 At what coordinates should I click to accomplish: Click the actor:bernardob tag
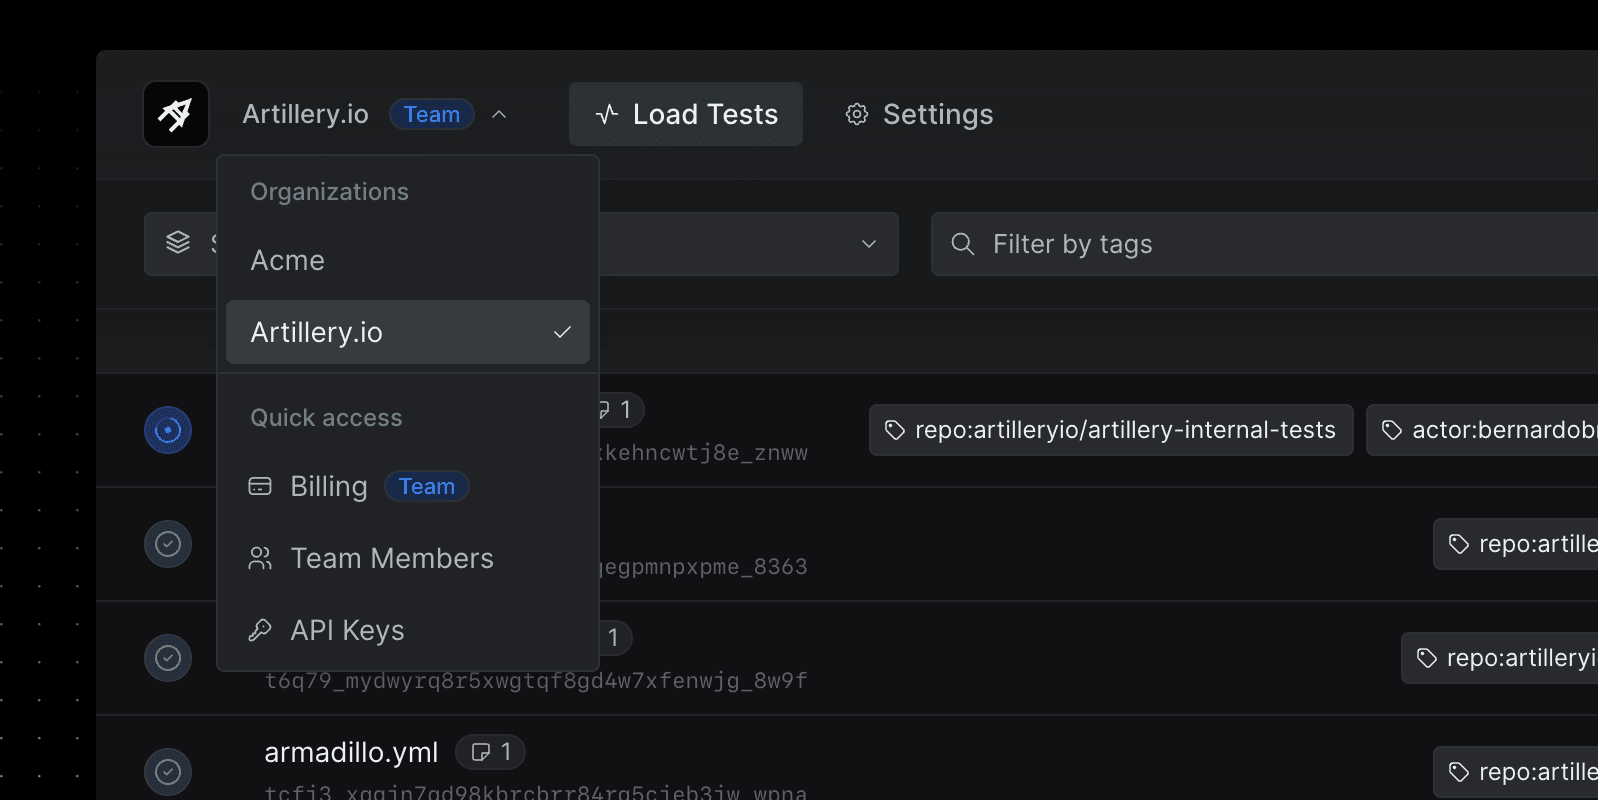click(x=1482, y=430)
